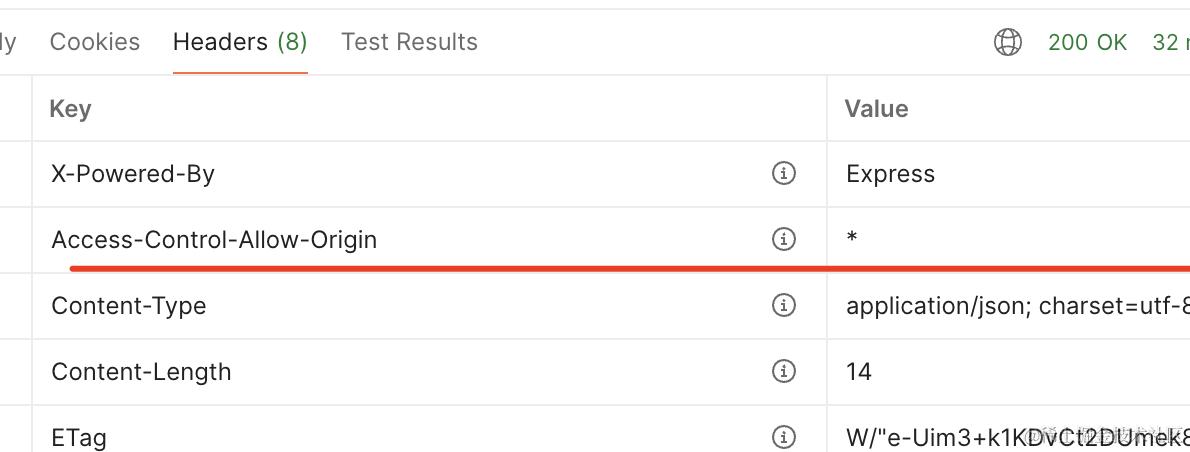Click the globe network icon
Image resolution: width=1190 pixels, height=452 pixels.
click(1007, 42)
